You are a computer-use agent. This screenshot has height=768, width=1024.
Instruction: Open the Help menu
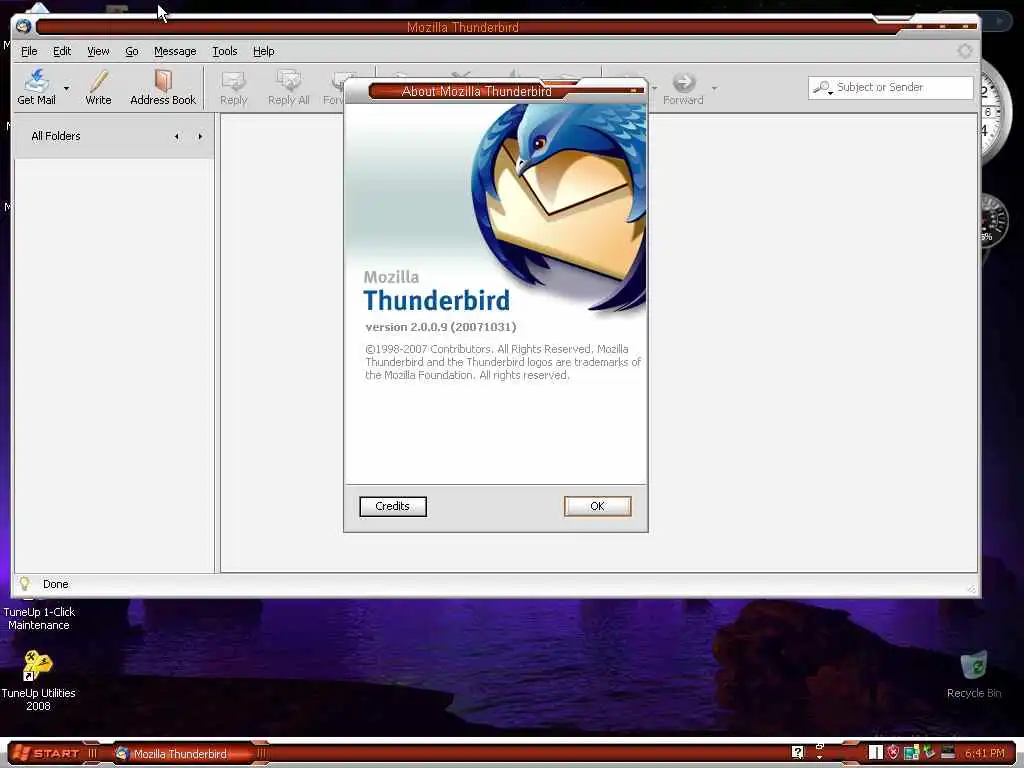click(264, 51)
